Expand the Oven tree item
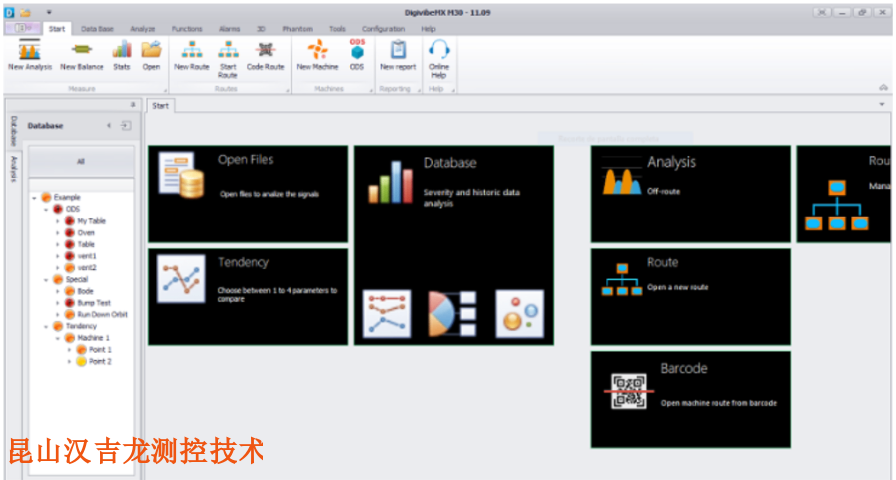The image size is (896, 480). coord(58,233)
